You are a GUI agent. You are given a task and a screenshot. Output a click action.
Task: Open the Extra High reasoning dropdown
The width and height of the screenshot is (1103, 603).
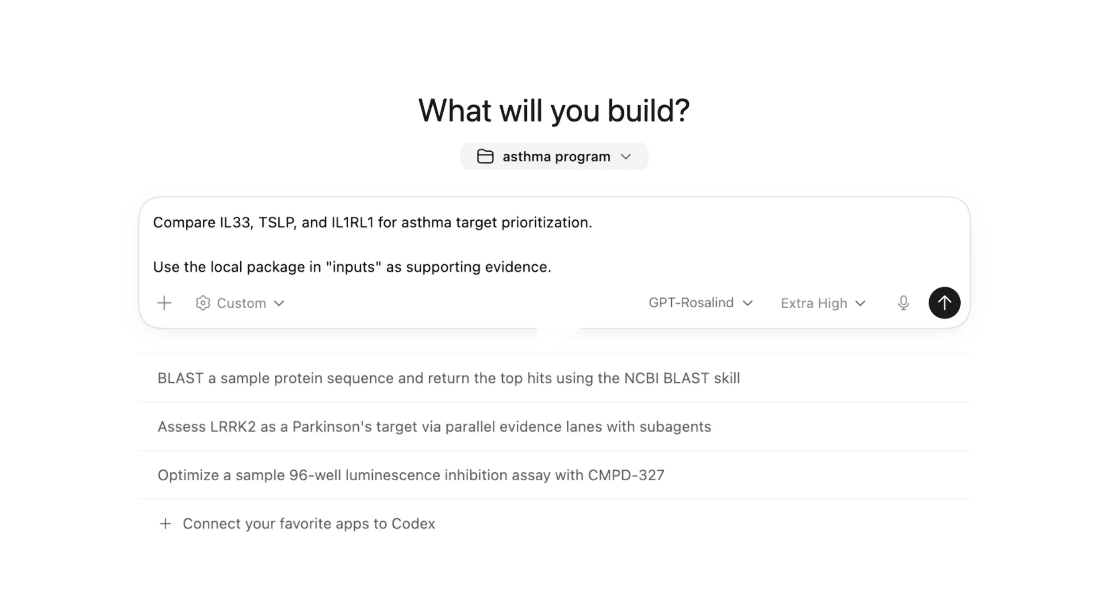(813, 303)
